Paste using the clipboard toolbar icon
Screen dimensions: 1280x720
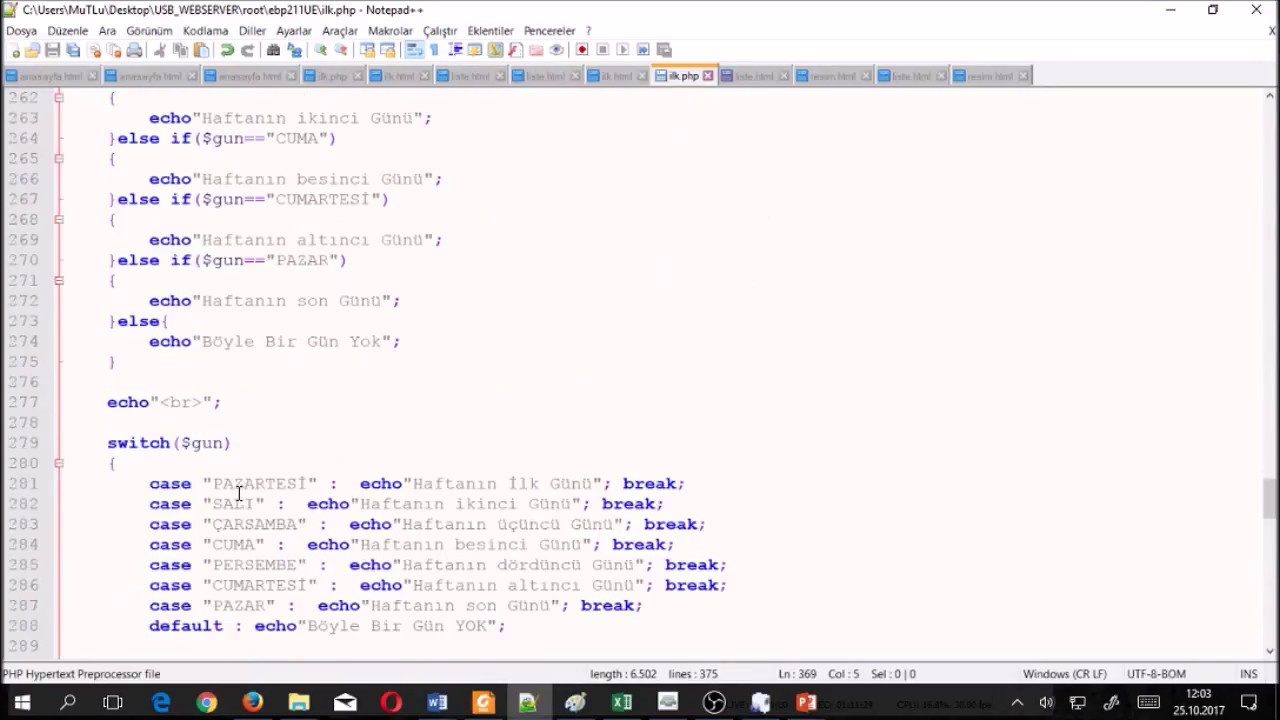[201, 50]
